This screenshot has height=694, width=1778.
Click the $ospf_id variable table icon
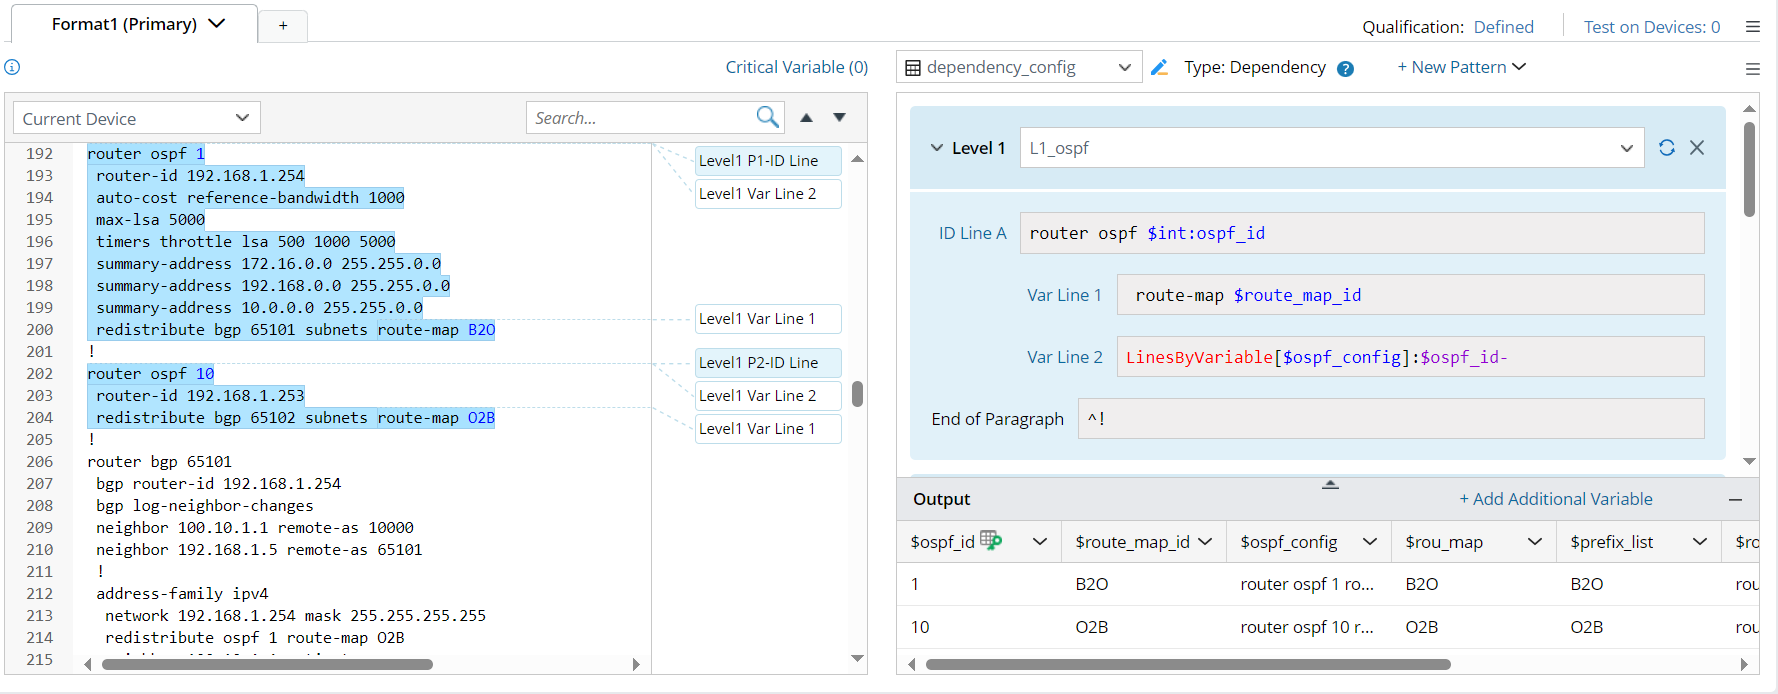[990, 540]
